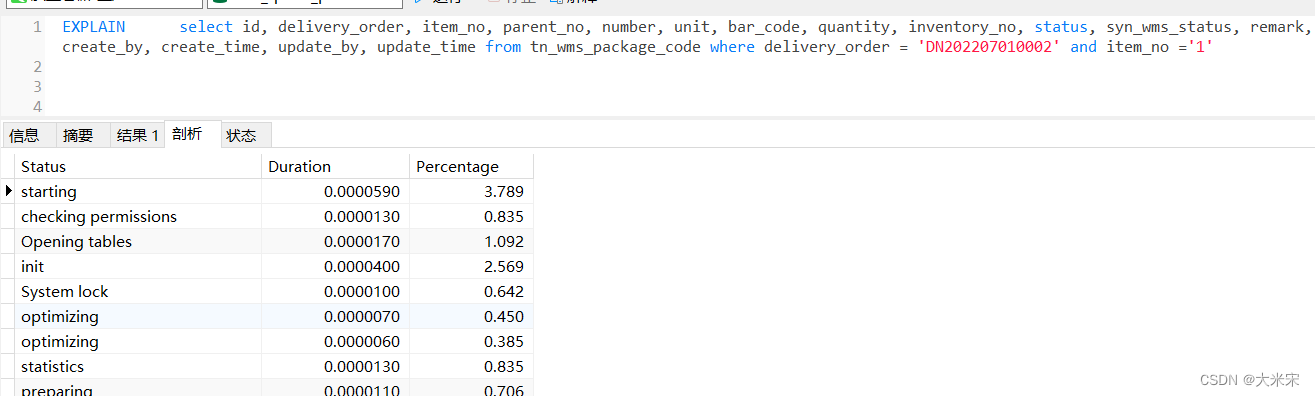
Task: Select the 'init' status cell
Action: [x=138, y=266]
